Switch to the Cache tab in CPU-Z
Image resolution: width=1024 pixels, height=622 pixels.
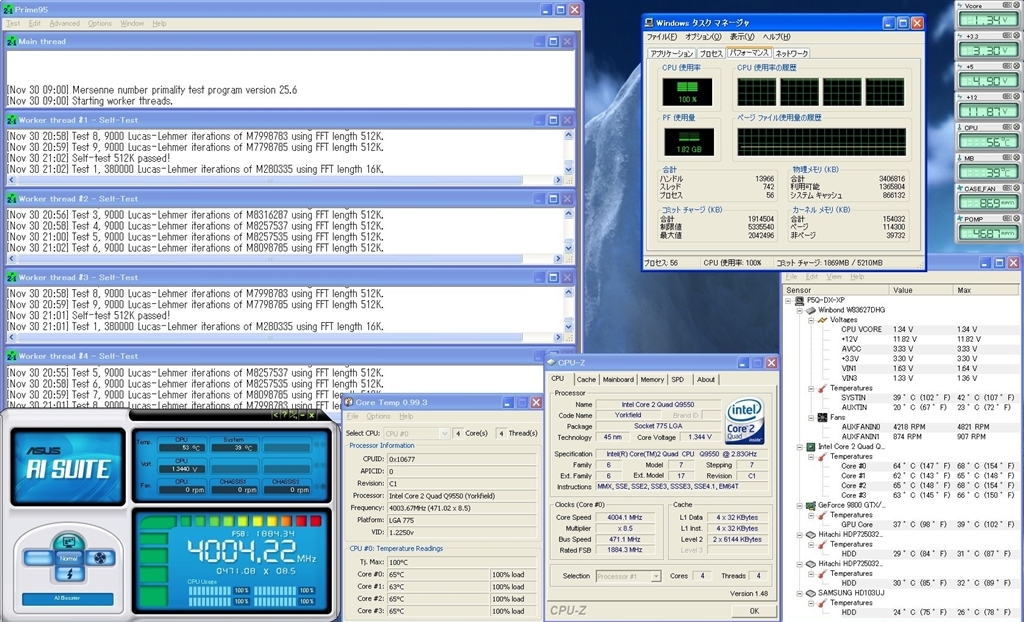(x=586, y=380)
